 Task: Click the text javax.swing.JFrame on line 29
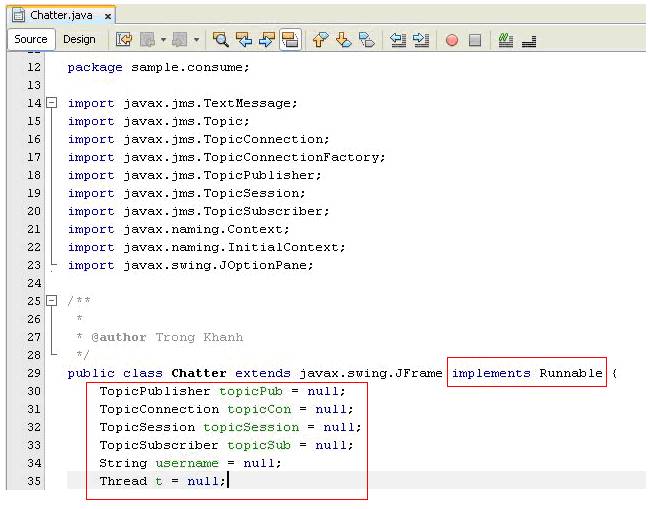tap(371, 373)
